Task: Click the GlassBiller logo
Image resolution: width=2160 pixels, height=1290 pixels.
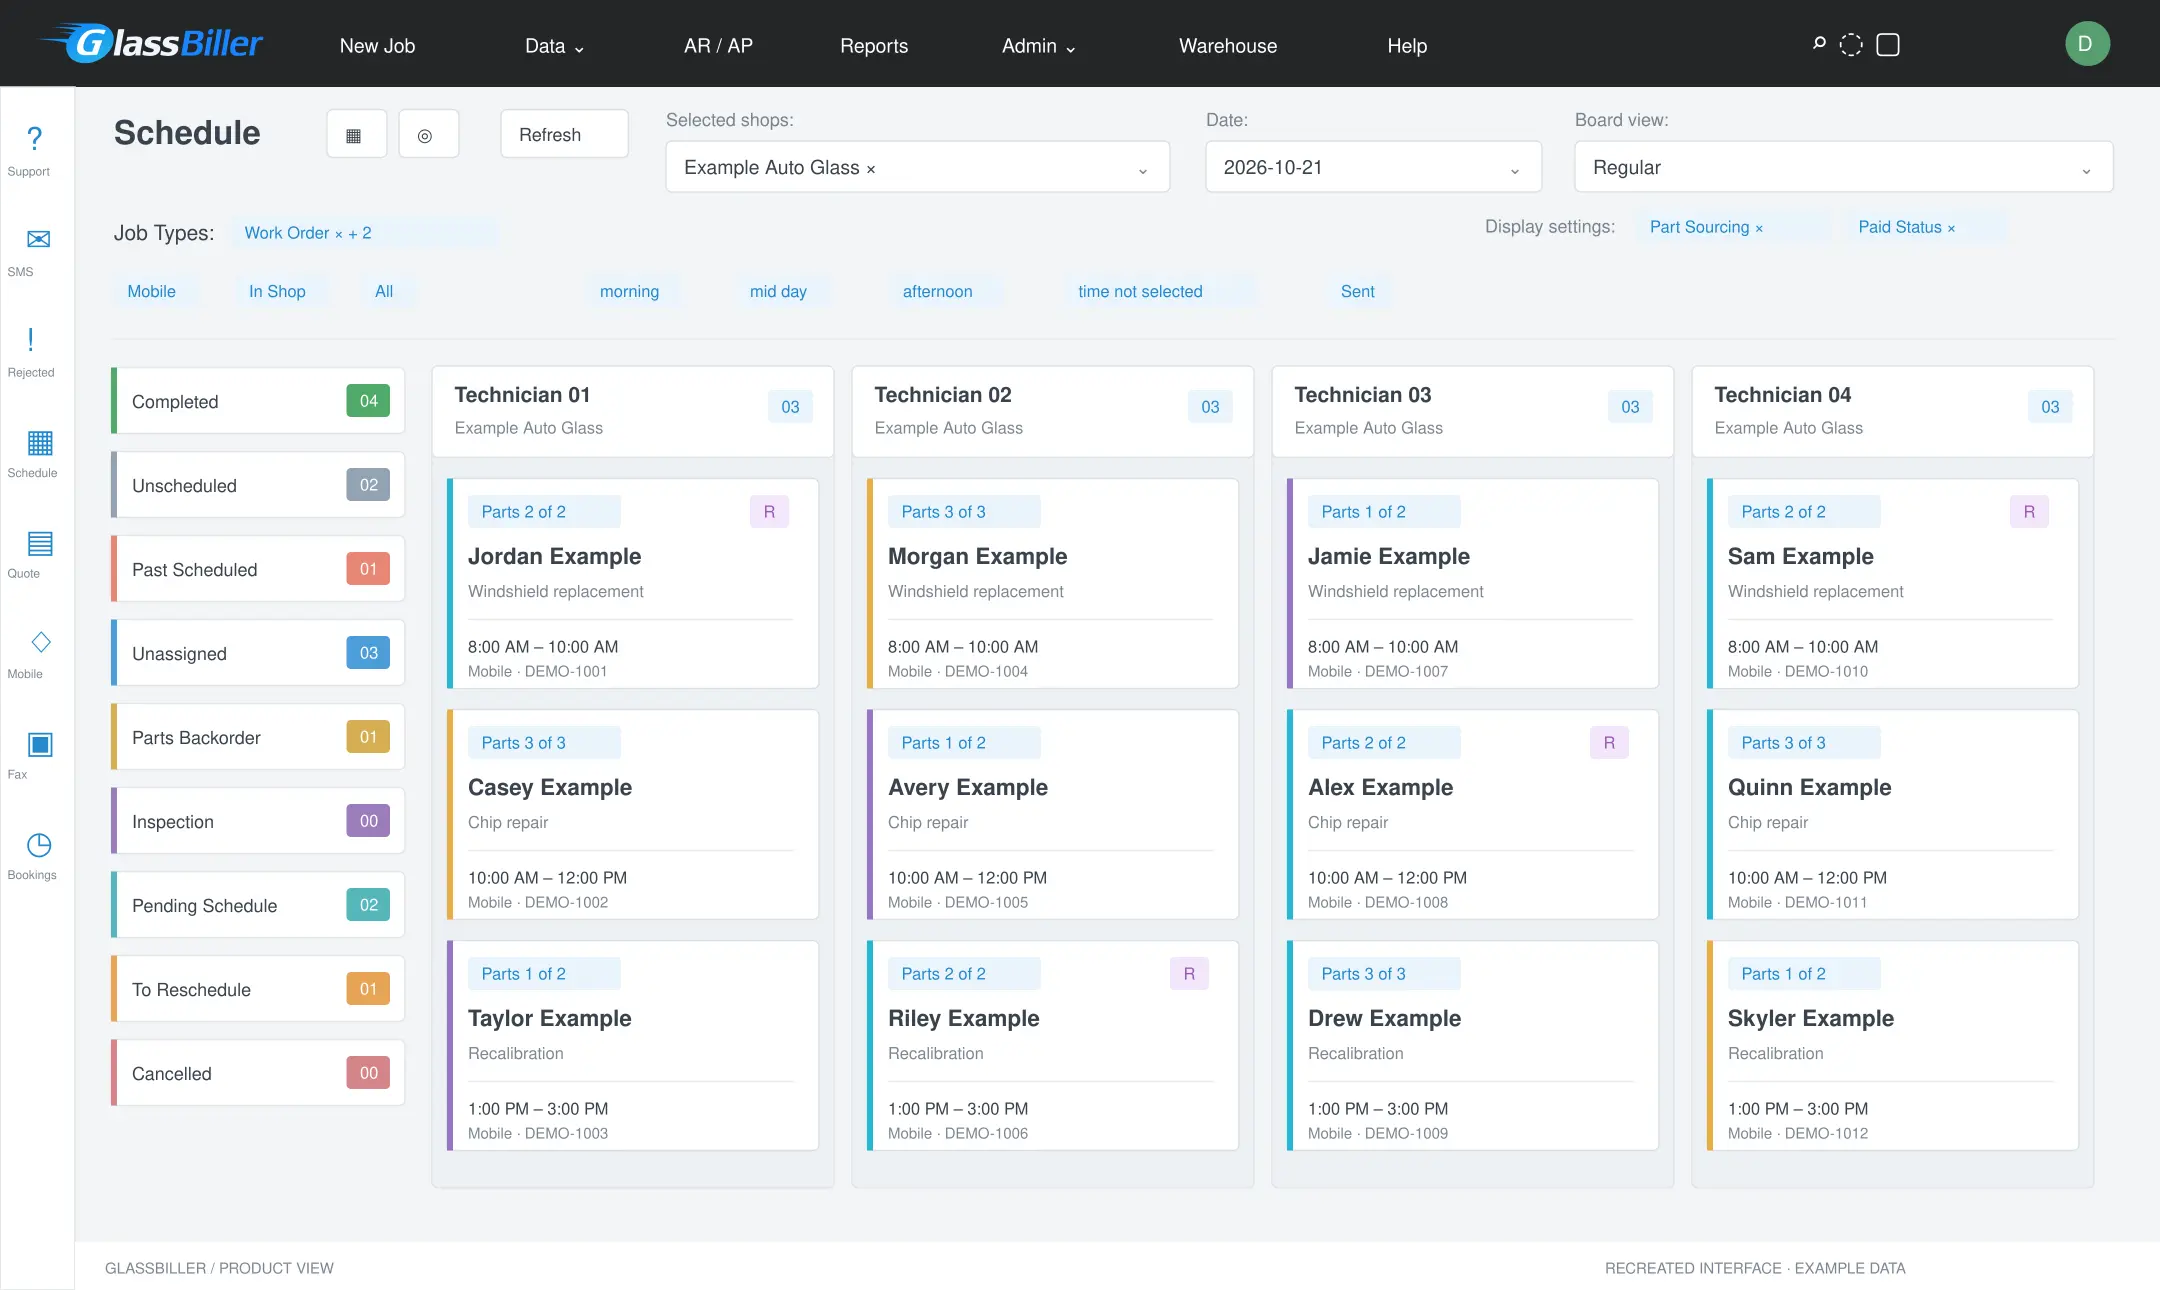Action: (152, 43)
